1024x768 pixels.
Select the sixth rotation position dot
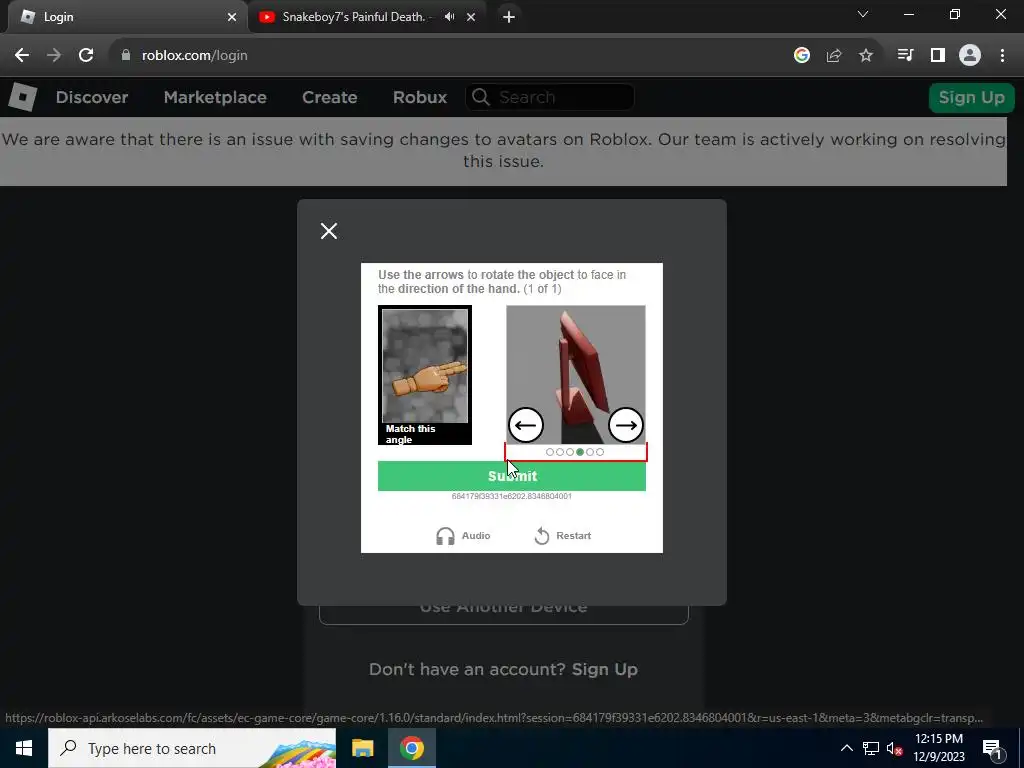[x=600, y=452]
